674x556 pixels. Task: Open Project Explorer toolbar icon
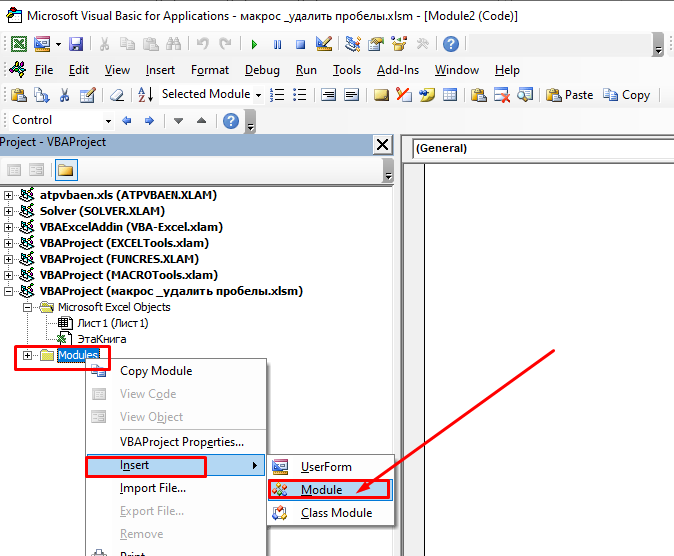coord(353,44)
